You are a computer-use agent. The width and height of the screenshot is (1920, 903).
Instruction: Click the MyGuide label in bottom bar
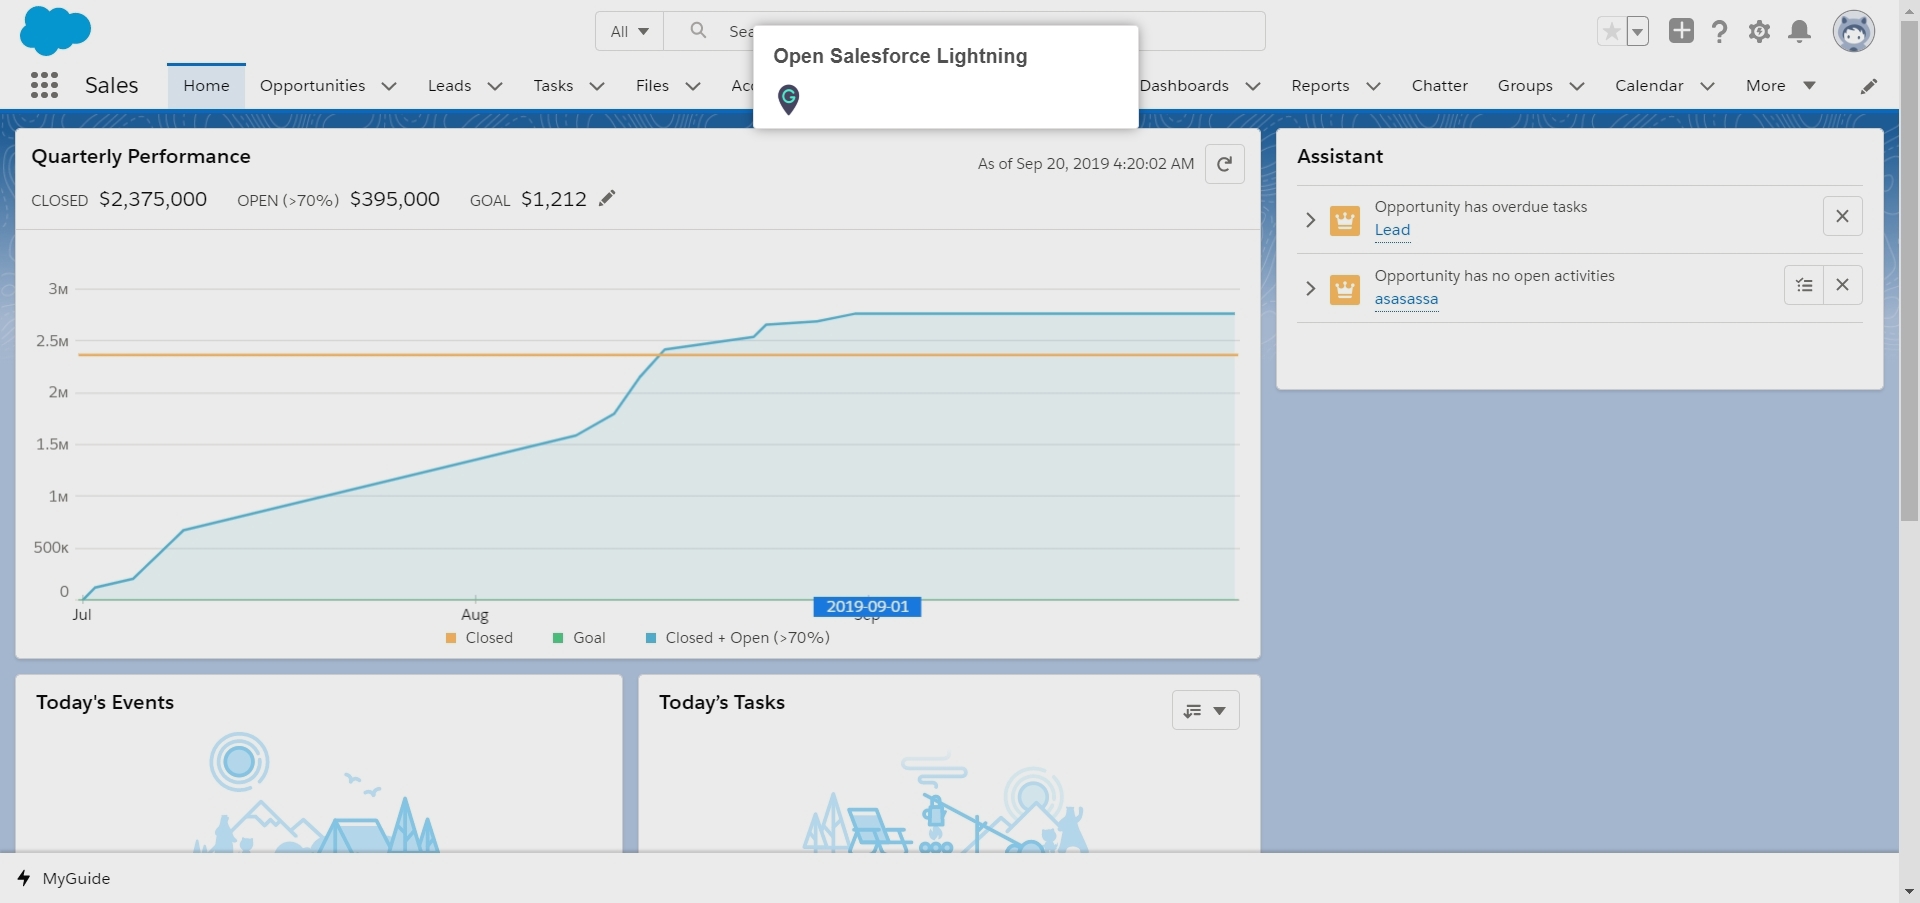click(76, 878)
